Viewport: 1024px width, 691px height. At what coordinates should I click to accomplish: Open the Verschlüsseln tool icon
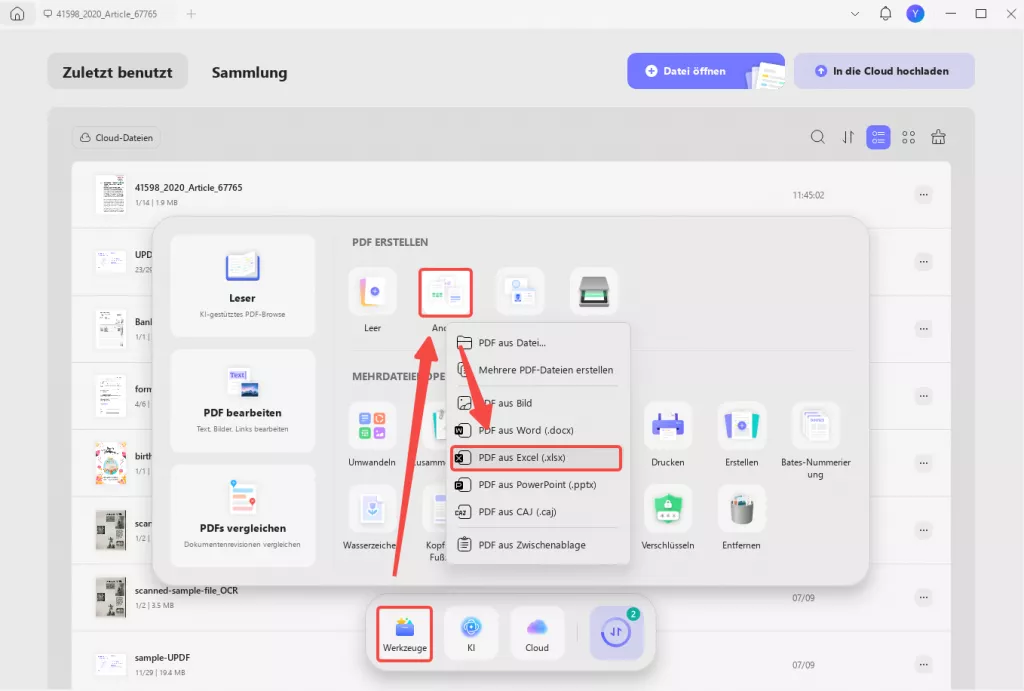667,509
